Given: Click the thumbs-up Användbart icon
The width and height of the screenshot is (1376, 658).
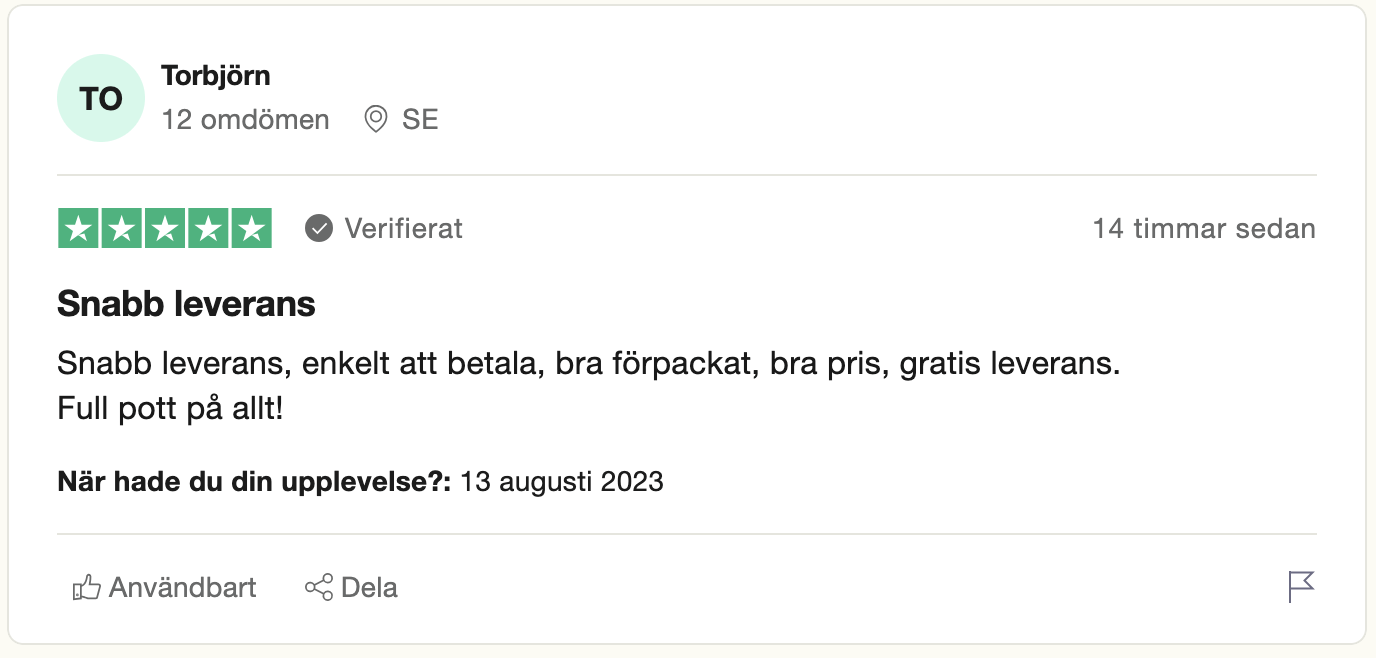Looking at the screenshot, I should coord(87,588).
